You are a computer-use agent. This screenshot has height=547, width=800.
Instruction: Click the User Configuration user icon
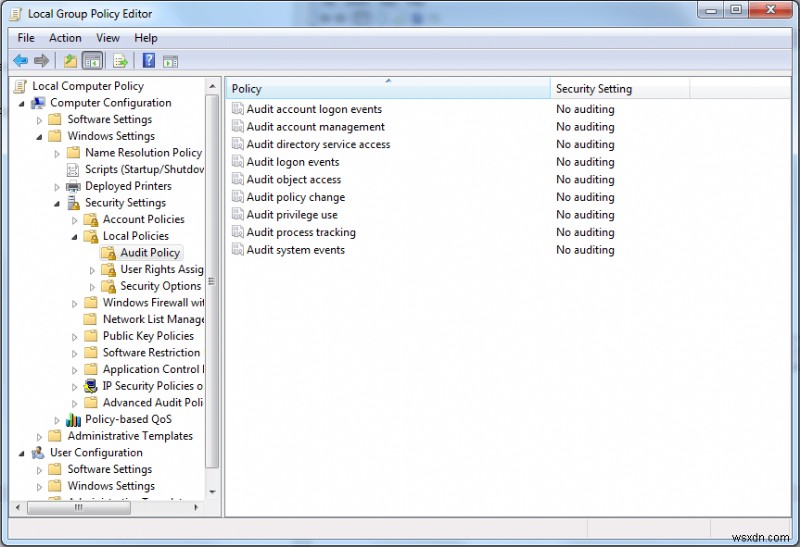click(x=38, y=453)
